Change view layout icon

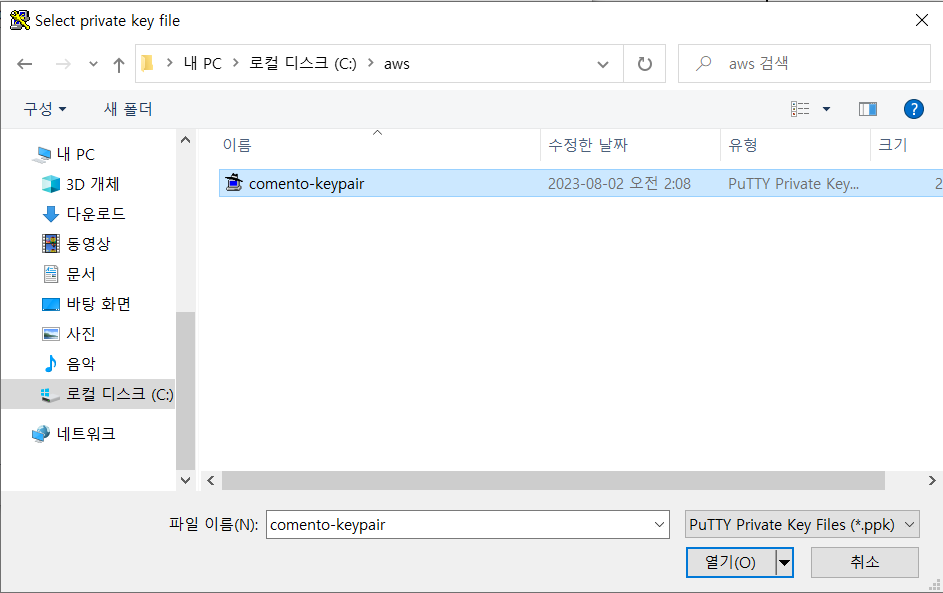click(x=800, y=109)
